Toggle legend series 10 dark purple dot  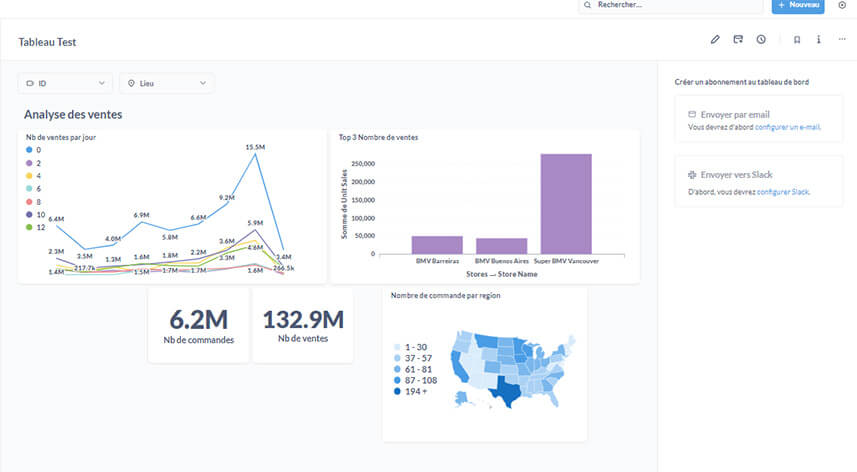[x=29, y=215]
